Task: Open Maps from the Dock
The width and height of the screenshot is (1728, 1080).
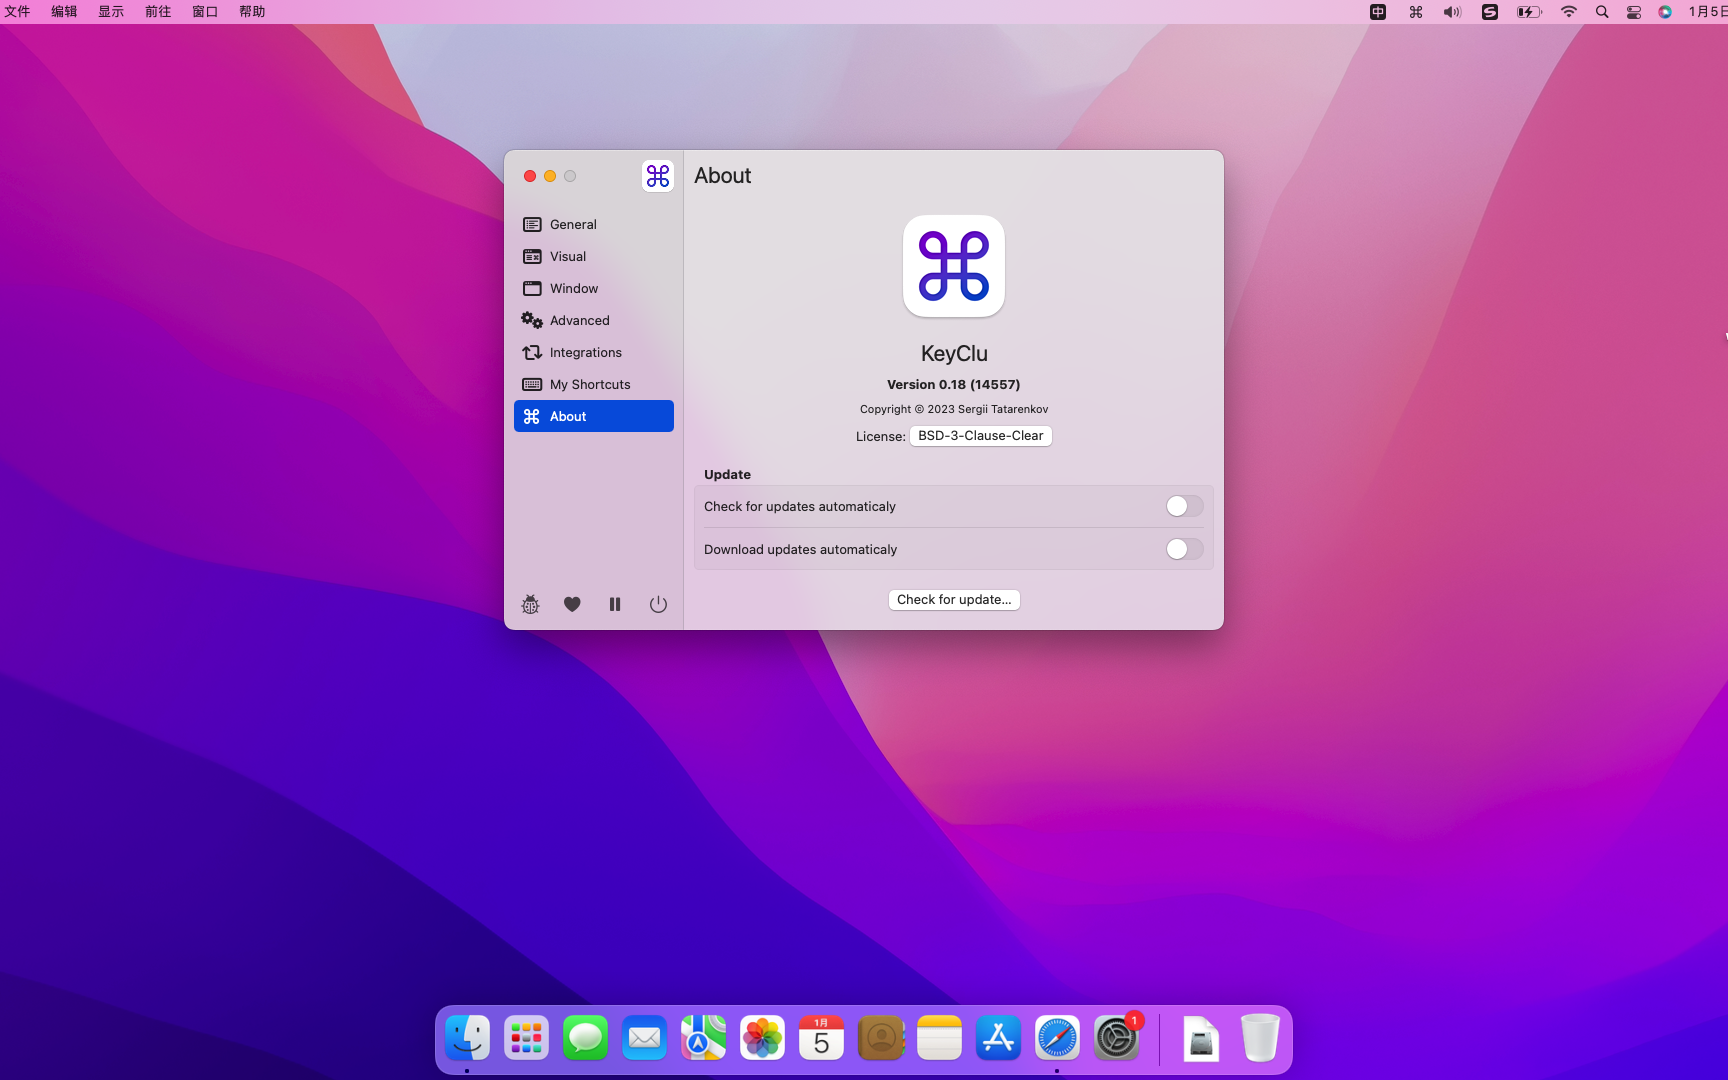Action: 703,1039
